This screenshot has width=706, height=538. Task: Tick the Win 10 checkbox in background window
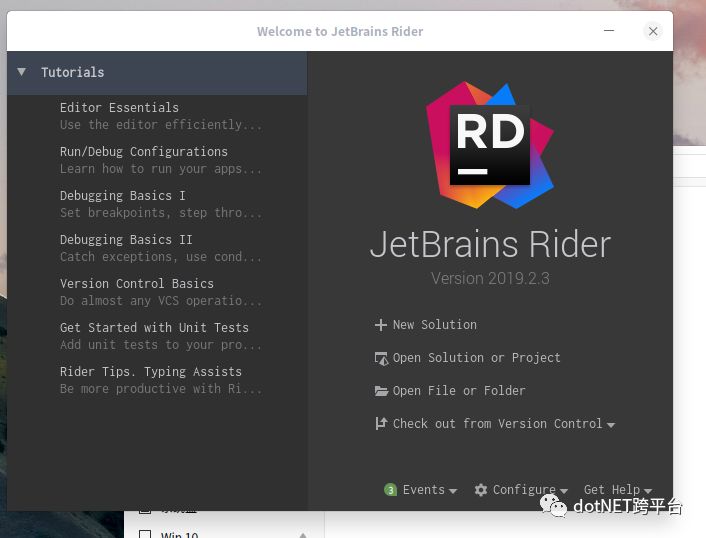[x=145, y=534]
